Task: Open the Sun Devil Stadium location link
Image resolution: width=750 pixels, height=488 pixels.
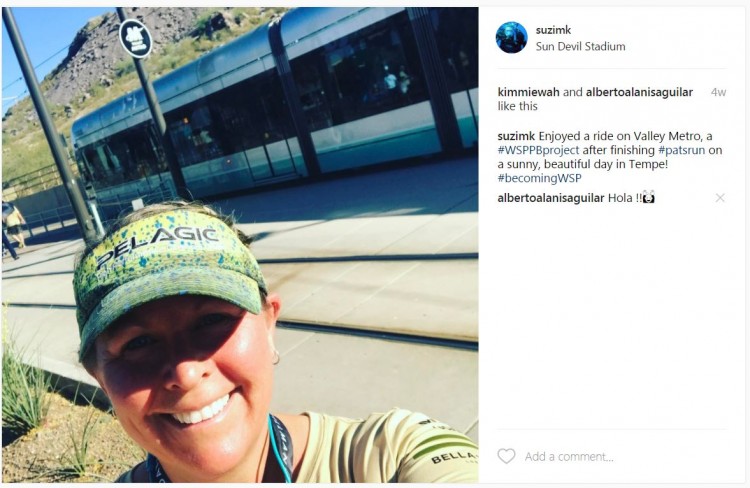Action: pyautogui.click(x=580, y=46)
